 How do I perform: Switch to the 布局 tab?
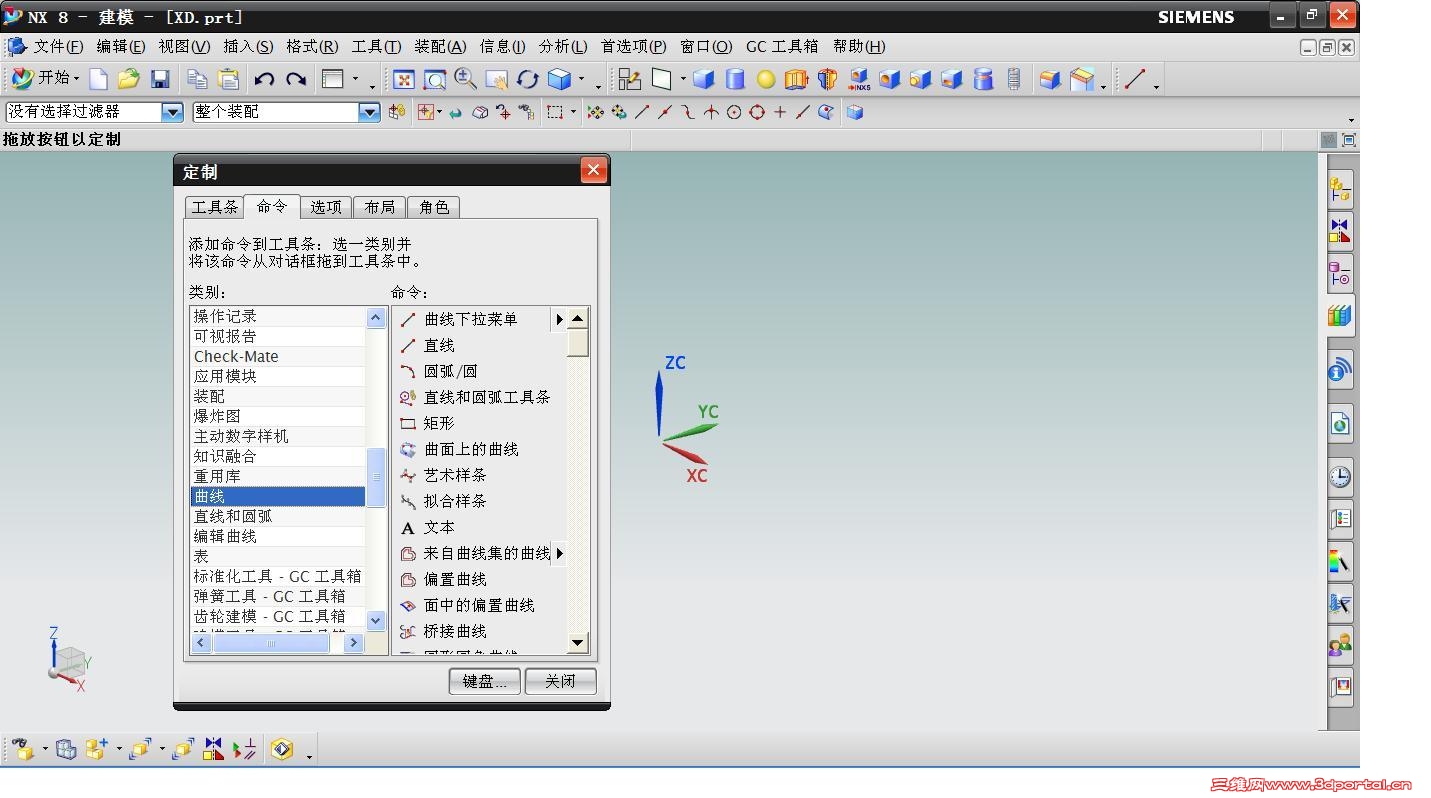[x=380, y=207]
